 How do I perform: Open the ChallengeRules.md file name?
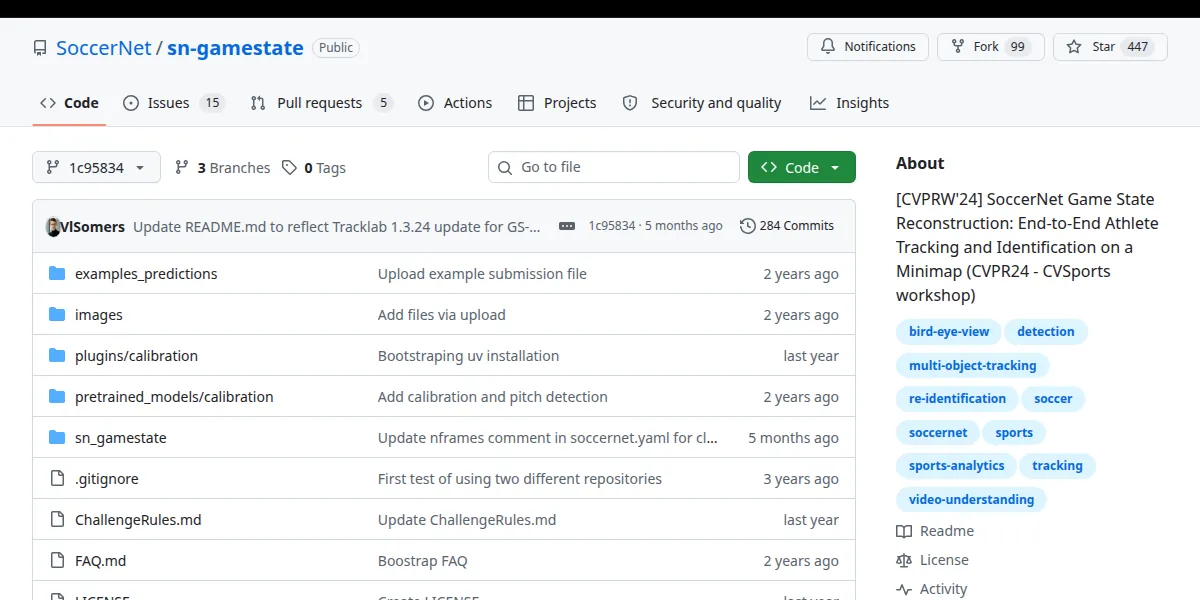coord(138,520)
